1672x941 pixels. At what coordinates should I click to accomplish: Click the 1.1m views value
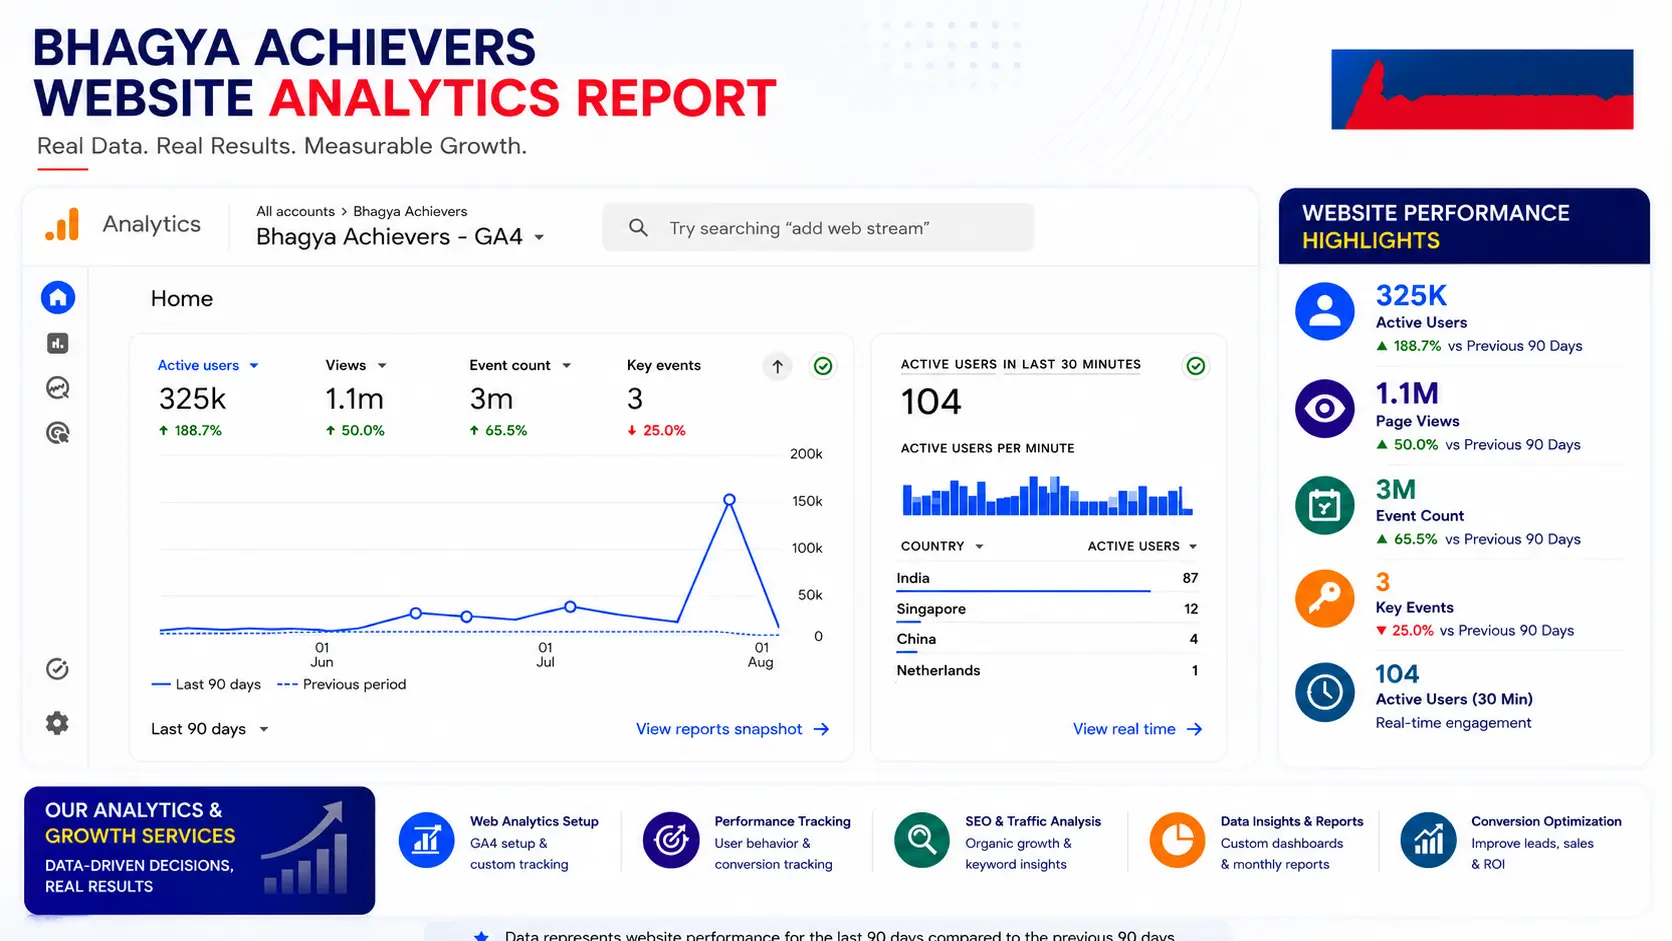click(354, 399)
